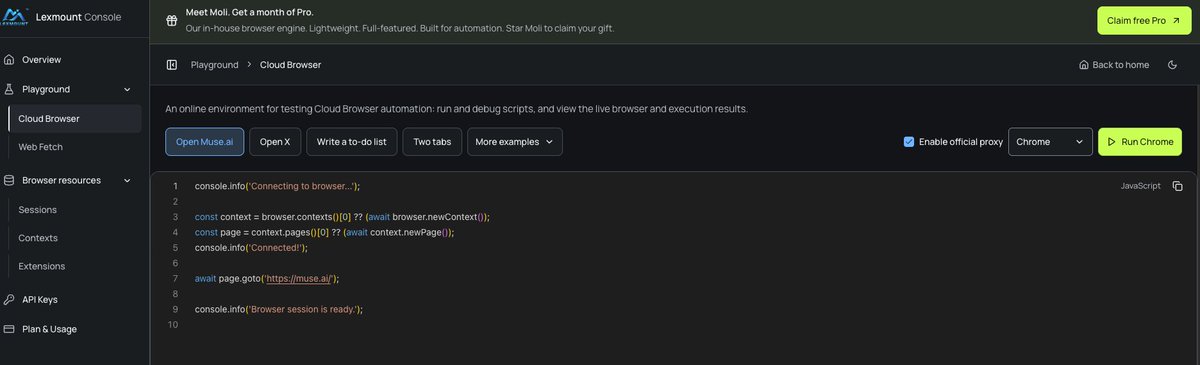The height and width of the screenshot is (365, 1200).
Task: Select the Open Muse.ai example
Action: pos(205,142)
